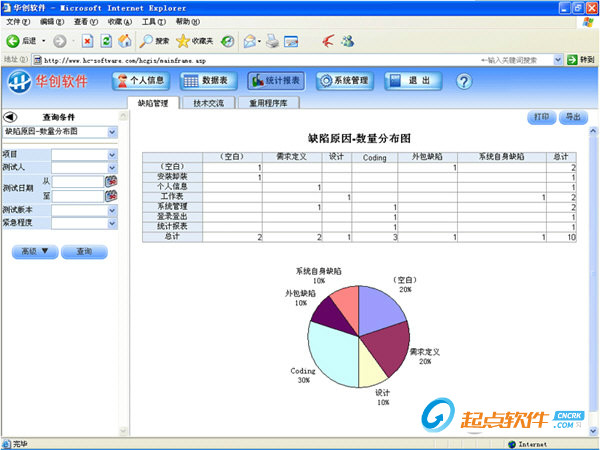Open Messenger people icon
Viewport: 600px width, 450px height.
[x=348, y=41]
